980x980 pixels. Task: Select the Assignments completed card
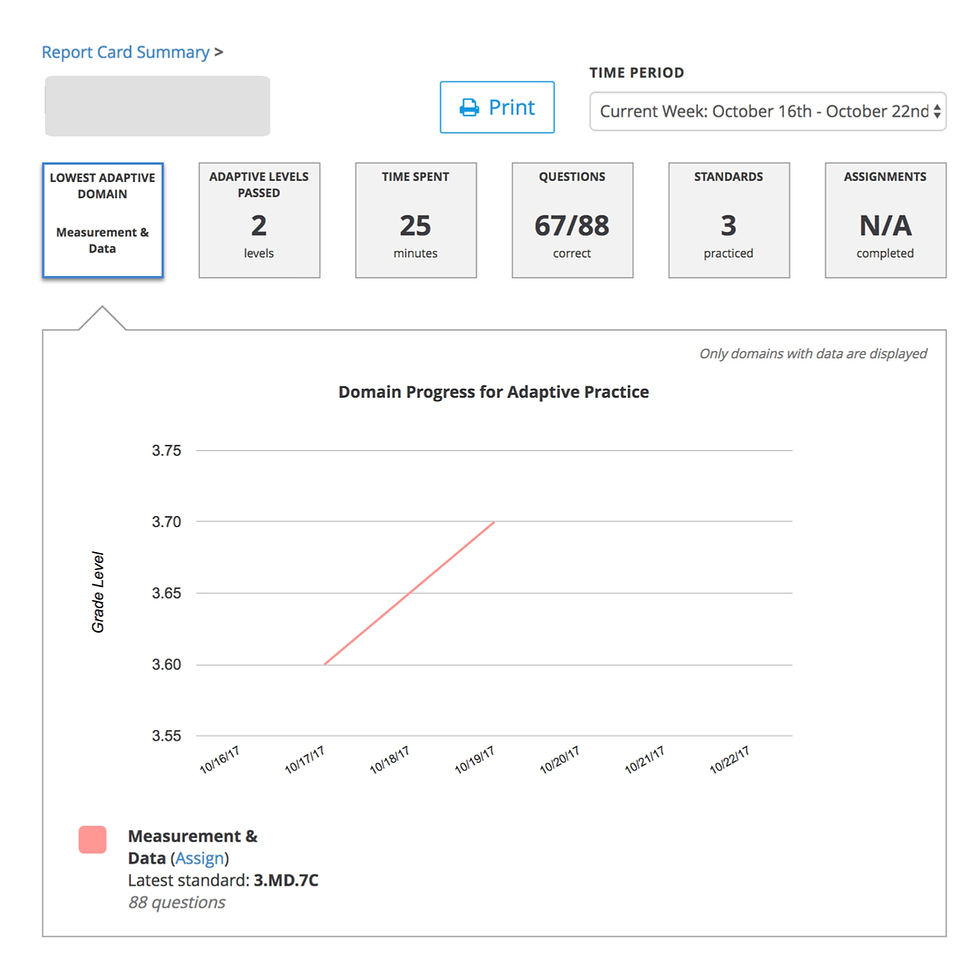point(886,220)
